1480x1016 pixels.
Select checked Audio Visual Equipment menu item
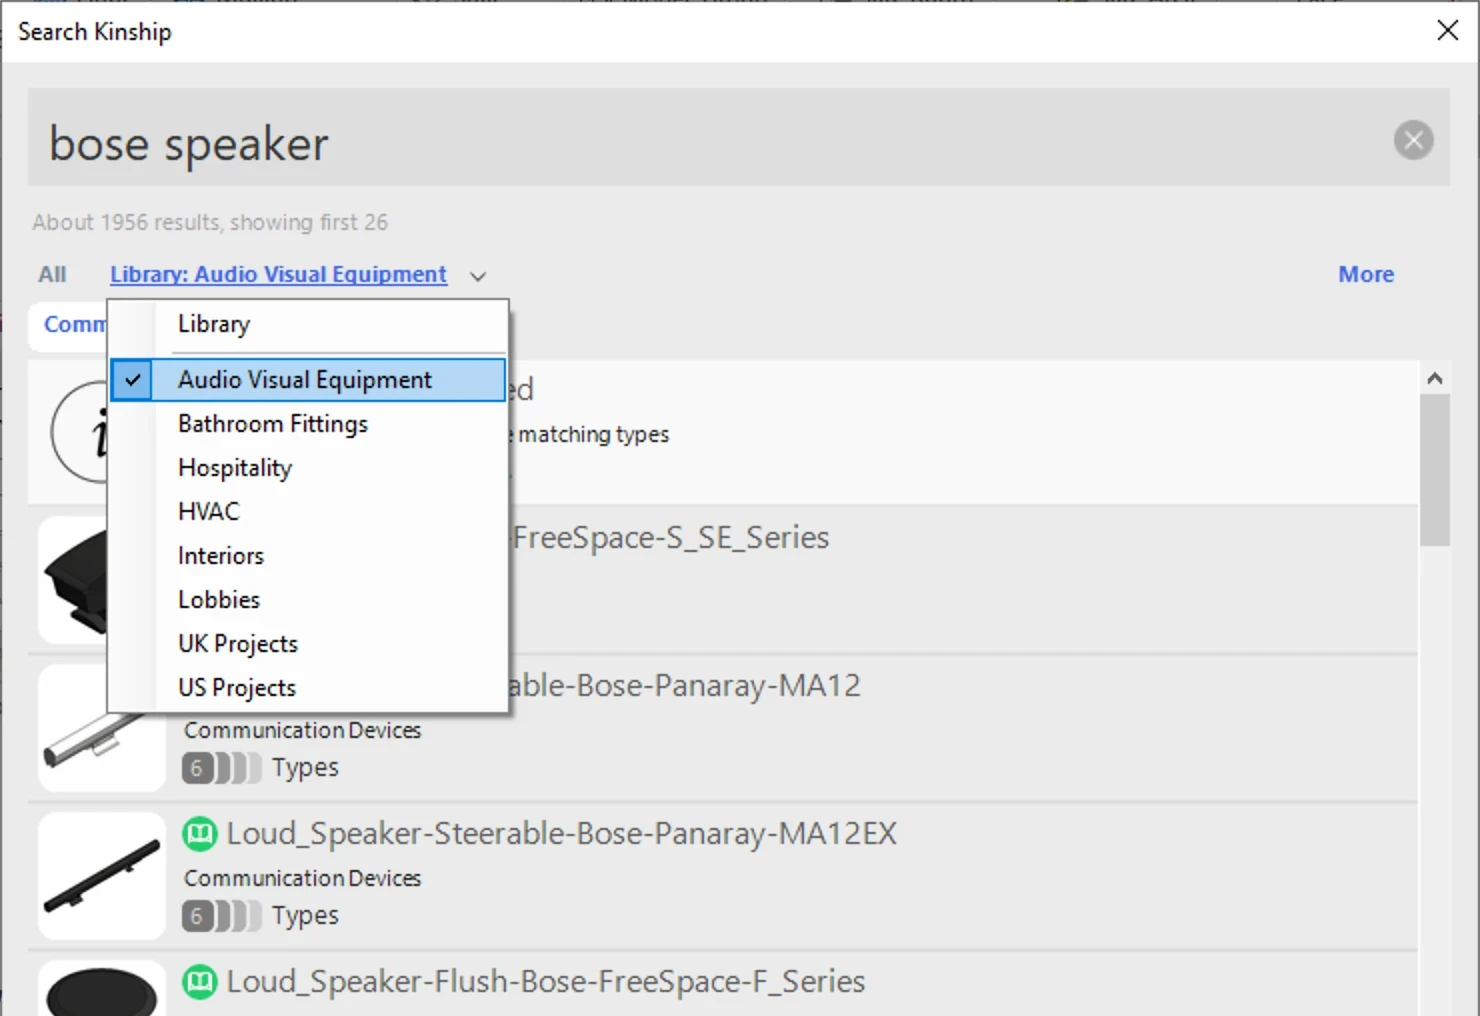coord(308,380)
